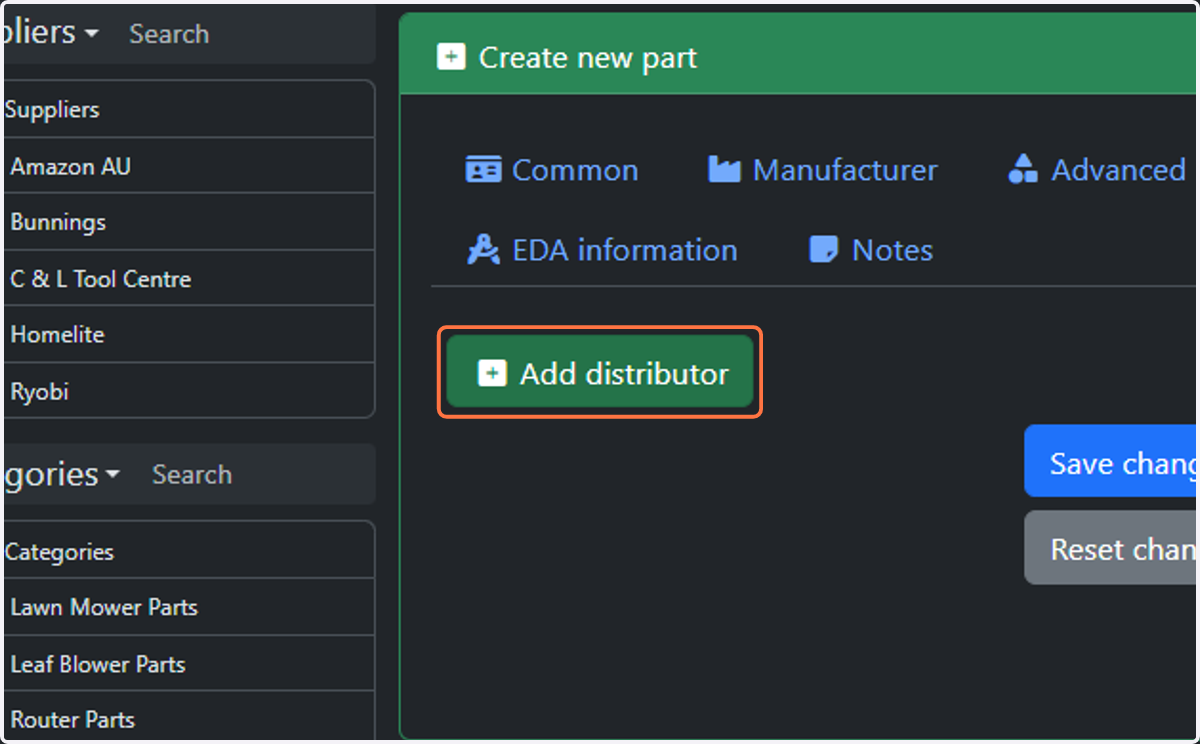Viewport: 1200px width, 744px height.
Task: Click the Manufacturer factory icon
Action: [x=724, y=170]
